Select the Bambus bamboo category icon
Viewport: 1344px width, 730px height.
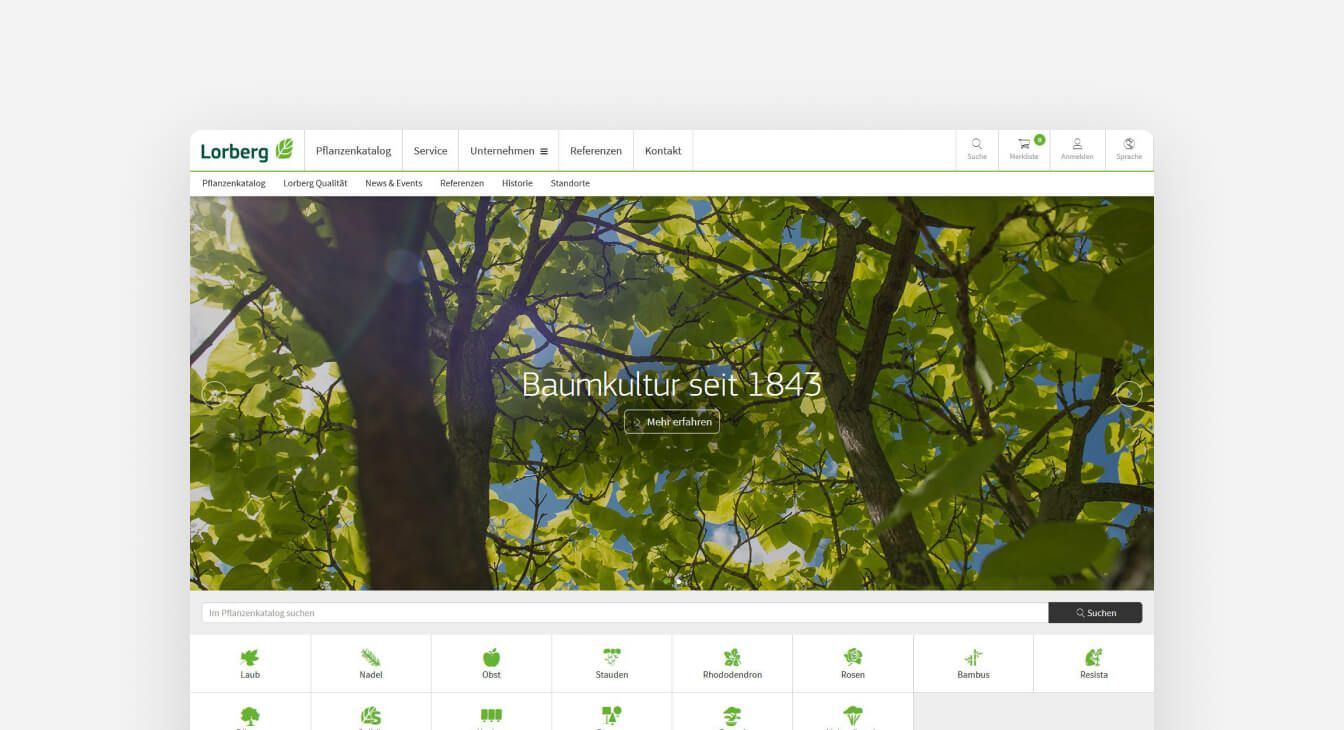click(973, 657)
